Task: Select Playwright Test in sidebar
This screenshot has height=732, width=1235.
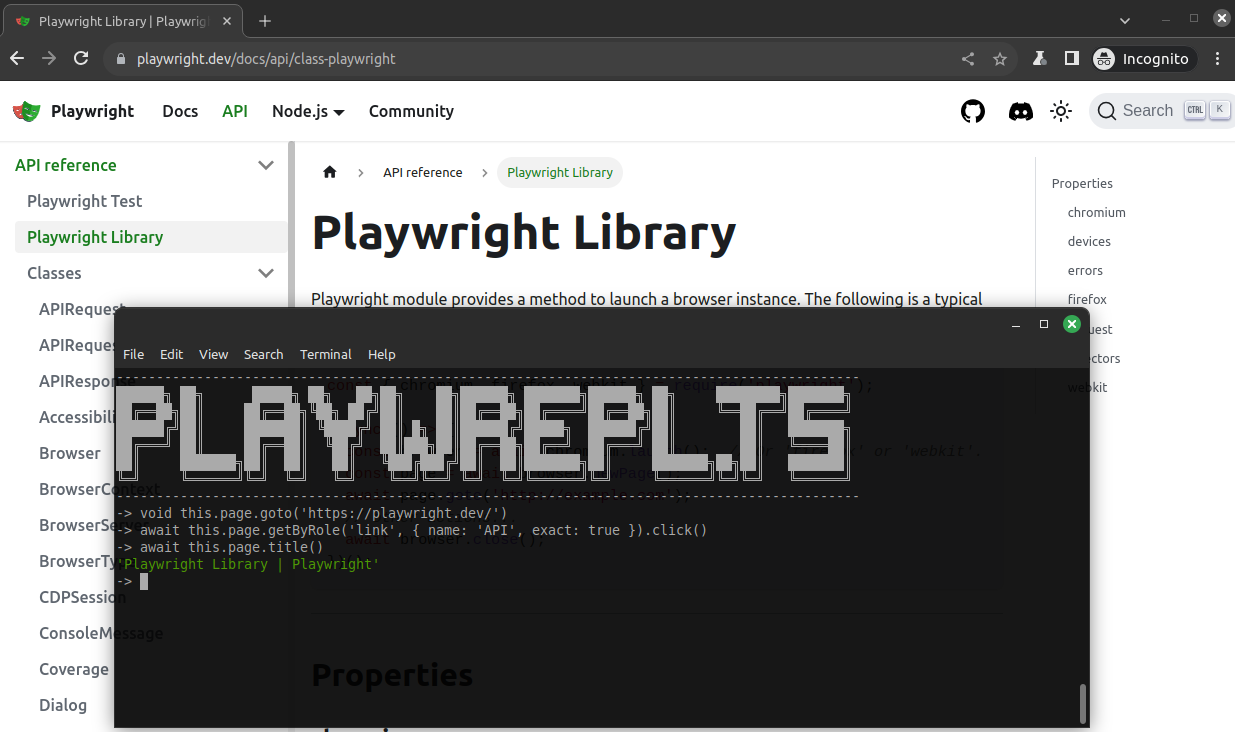Action: click(x=85, y=201)
